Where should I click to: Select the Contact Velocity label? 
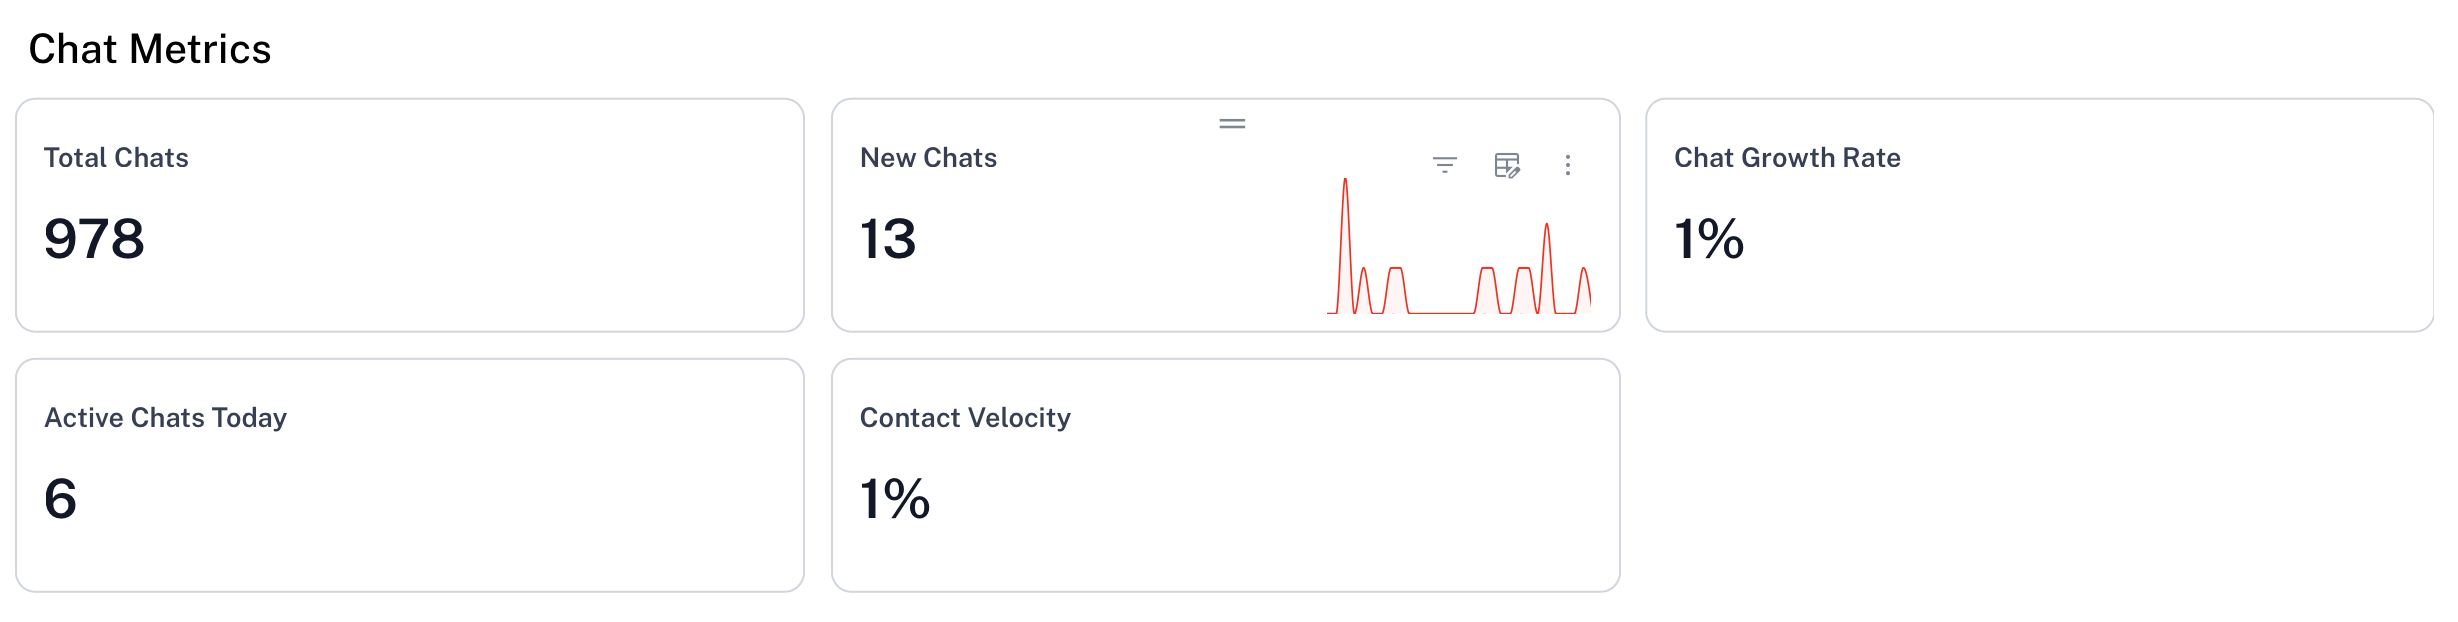click(x=965, y=418)
